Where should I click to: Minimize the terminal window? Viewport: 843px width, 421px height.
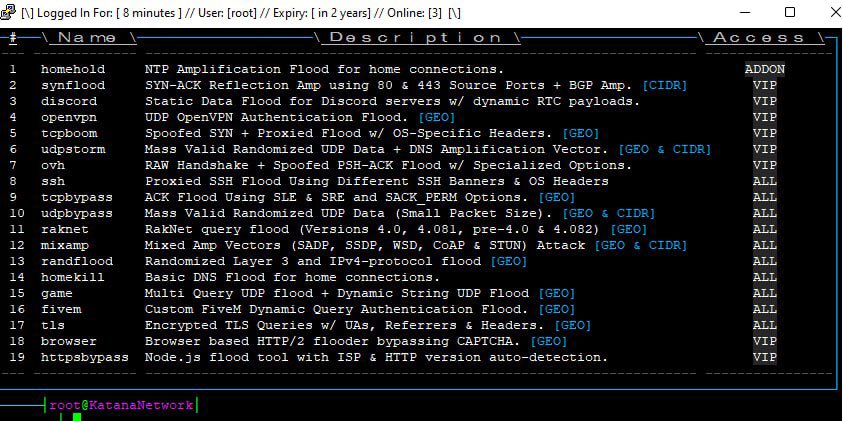click(x=746, y=12)
